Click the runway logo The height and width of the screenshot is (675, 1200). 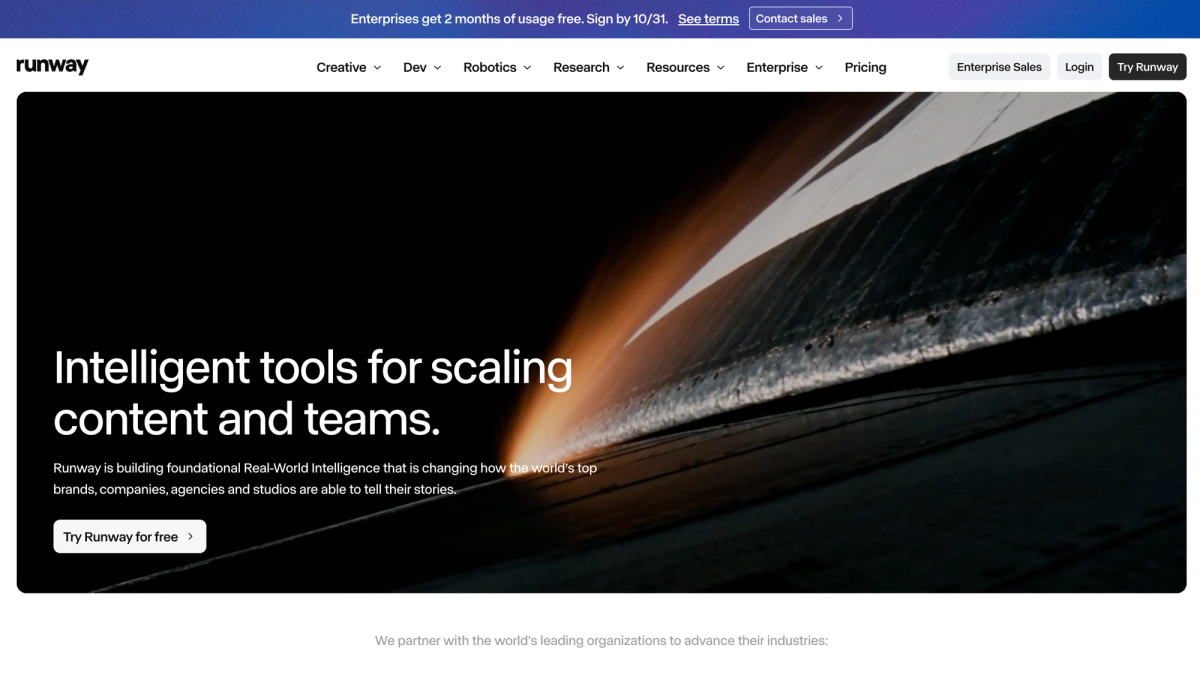[x=52, y=66]
